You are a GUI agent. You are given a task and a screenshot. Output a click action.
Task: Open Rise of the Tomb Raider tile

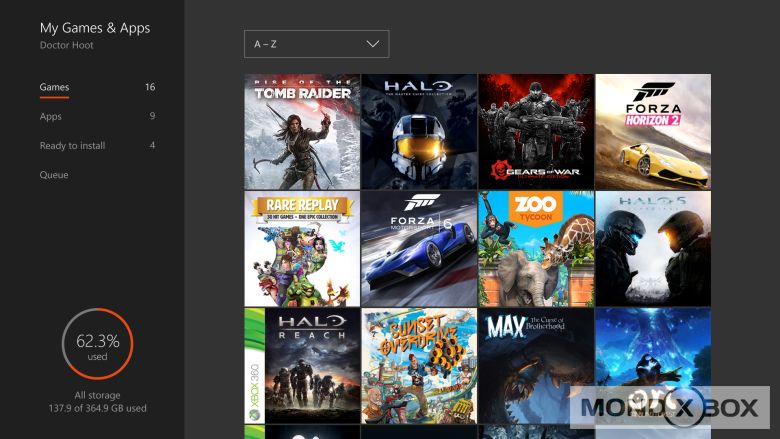click(x=301, y=132)
